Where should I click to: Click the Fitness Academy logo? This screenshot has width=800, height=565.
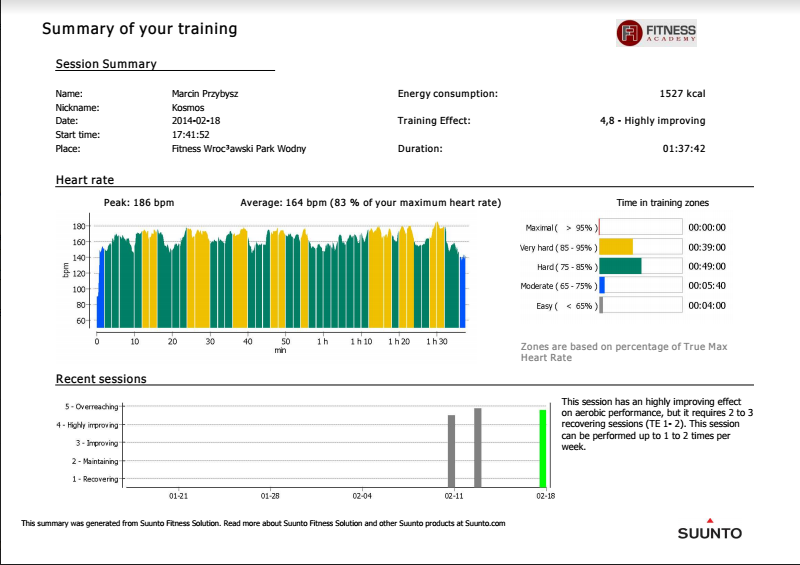point(656,33)
